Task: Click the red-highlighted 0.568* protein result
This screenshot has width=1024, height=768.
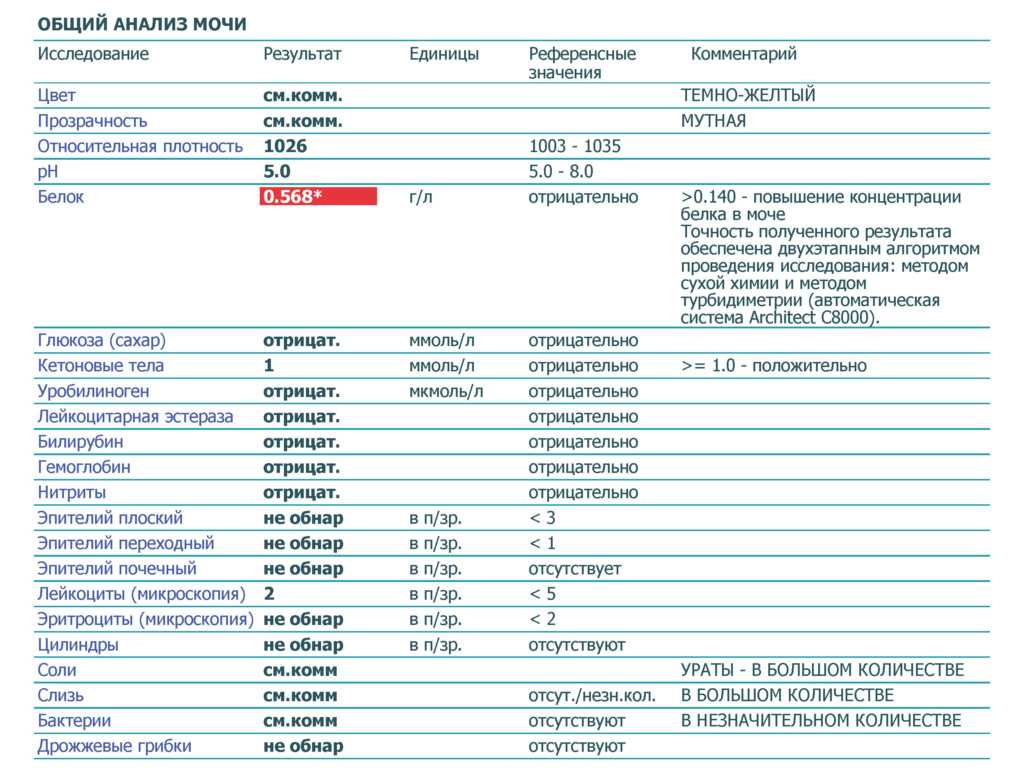Action: 318,197
